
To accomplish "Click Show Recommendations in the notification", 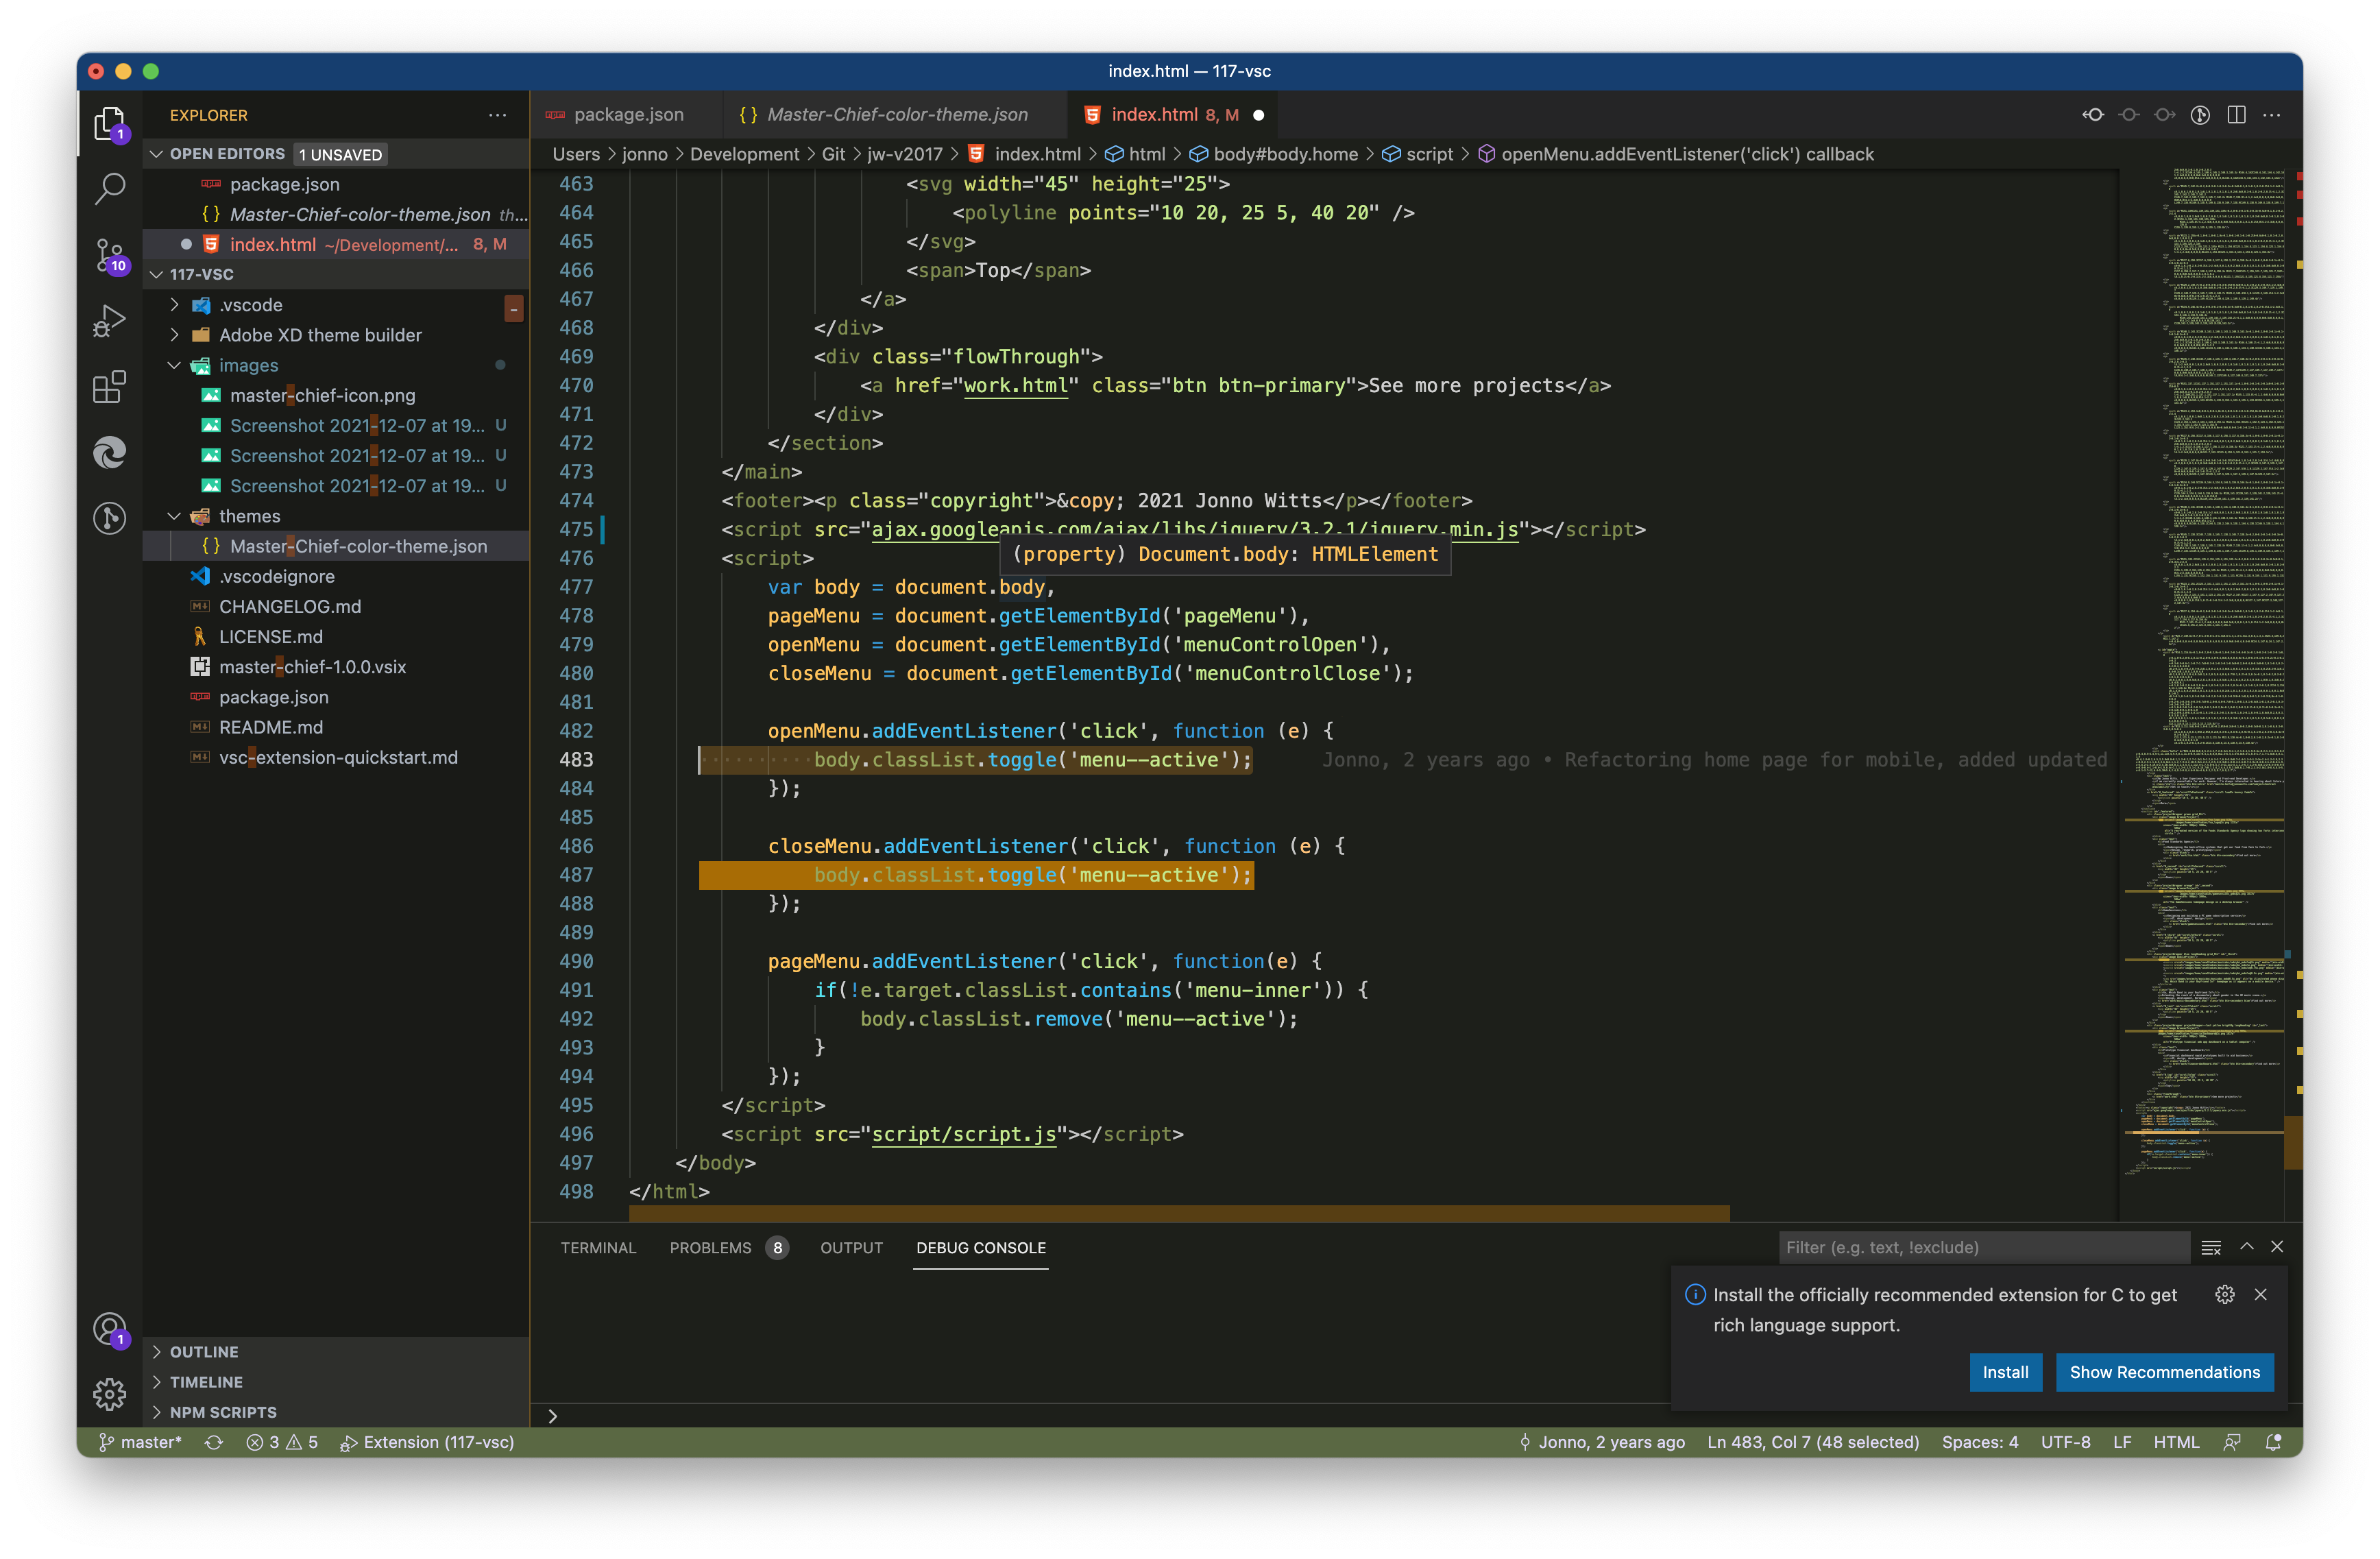I will [2165, 1372].
